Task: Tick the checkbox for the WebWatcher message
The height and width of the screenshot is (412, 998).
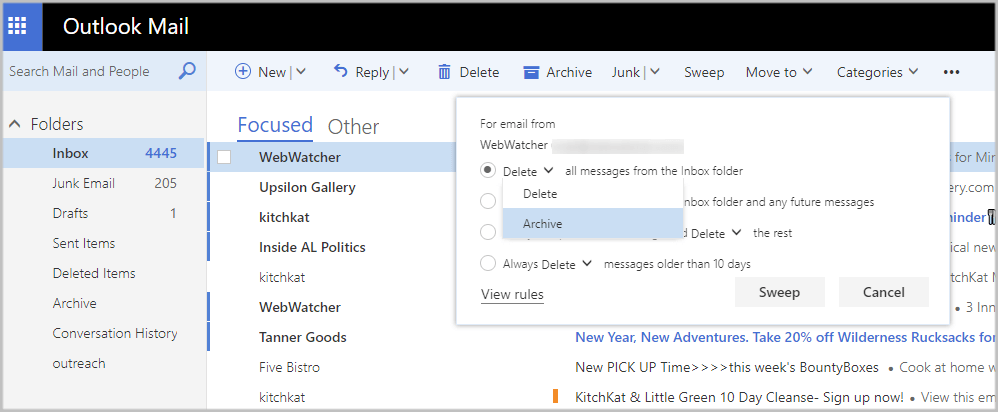Action: pos(224,157)
